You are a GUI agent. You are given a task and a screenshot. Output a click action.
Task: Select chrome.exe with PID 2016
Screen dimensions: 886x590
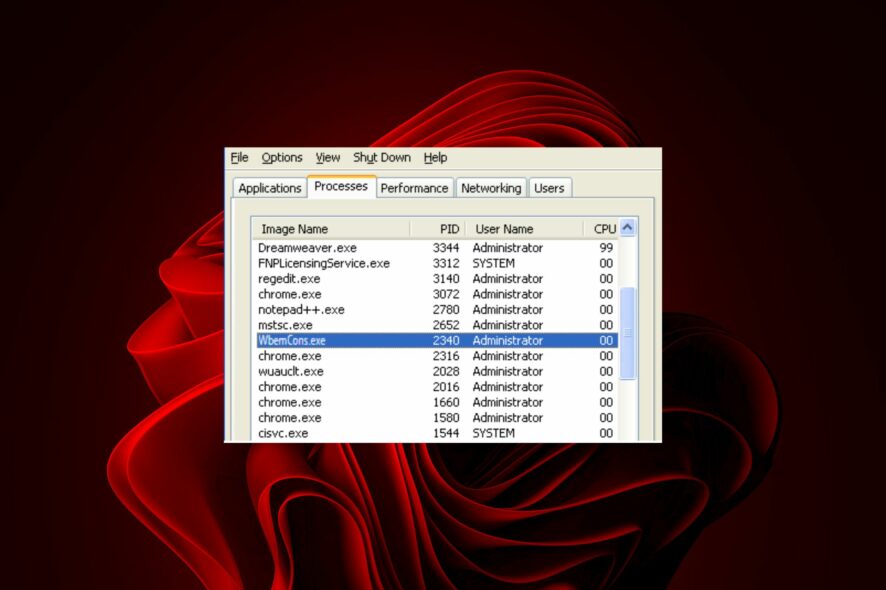[x=435, y=387]
